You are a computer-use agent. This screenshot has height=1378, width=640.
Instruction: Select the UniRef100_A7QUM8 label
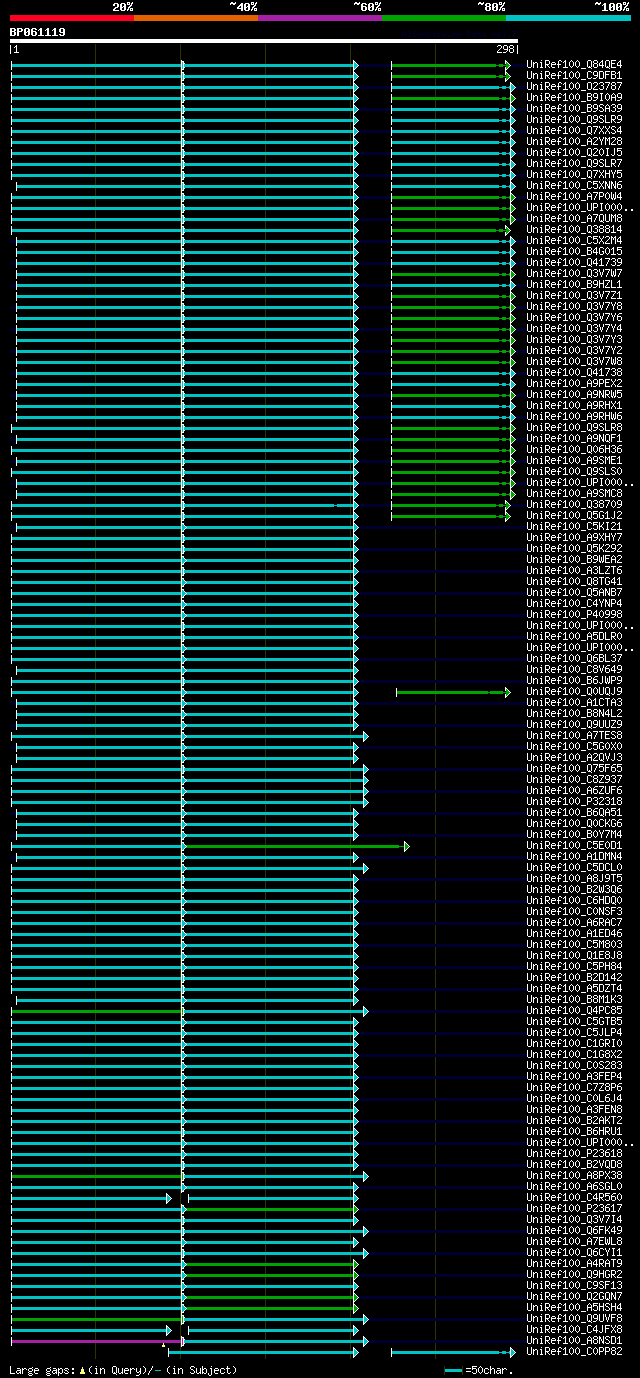pyautogui.click(x=574, y=218)
